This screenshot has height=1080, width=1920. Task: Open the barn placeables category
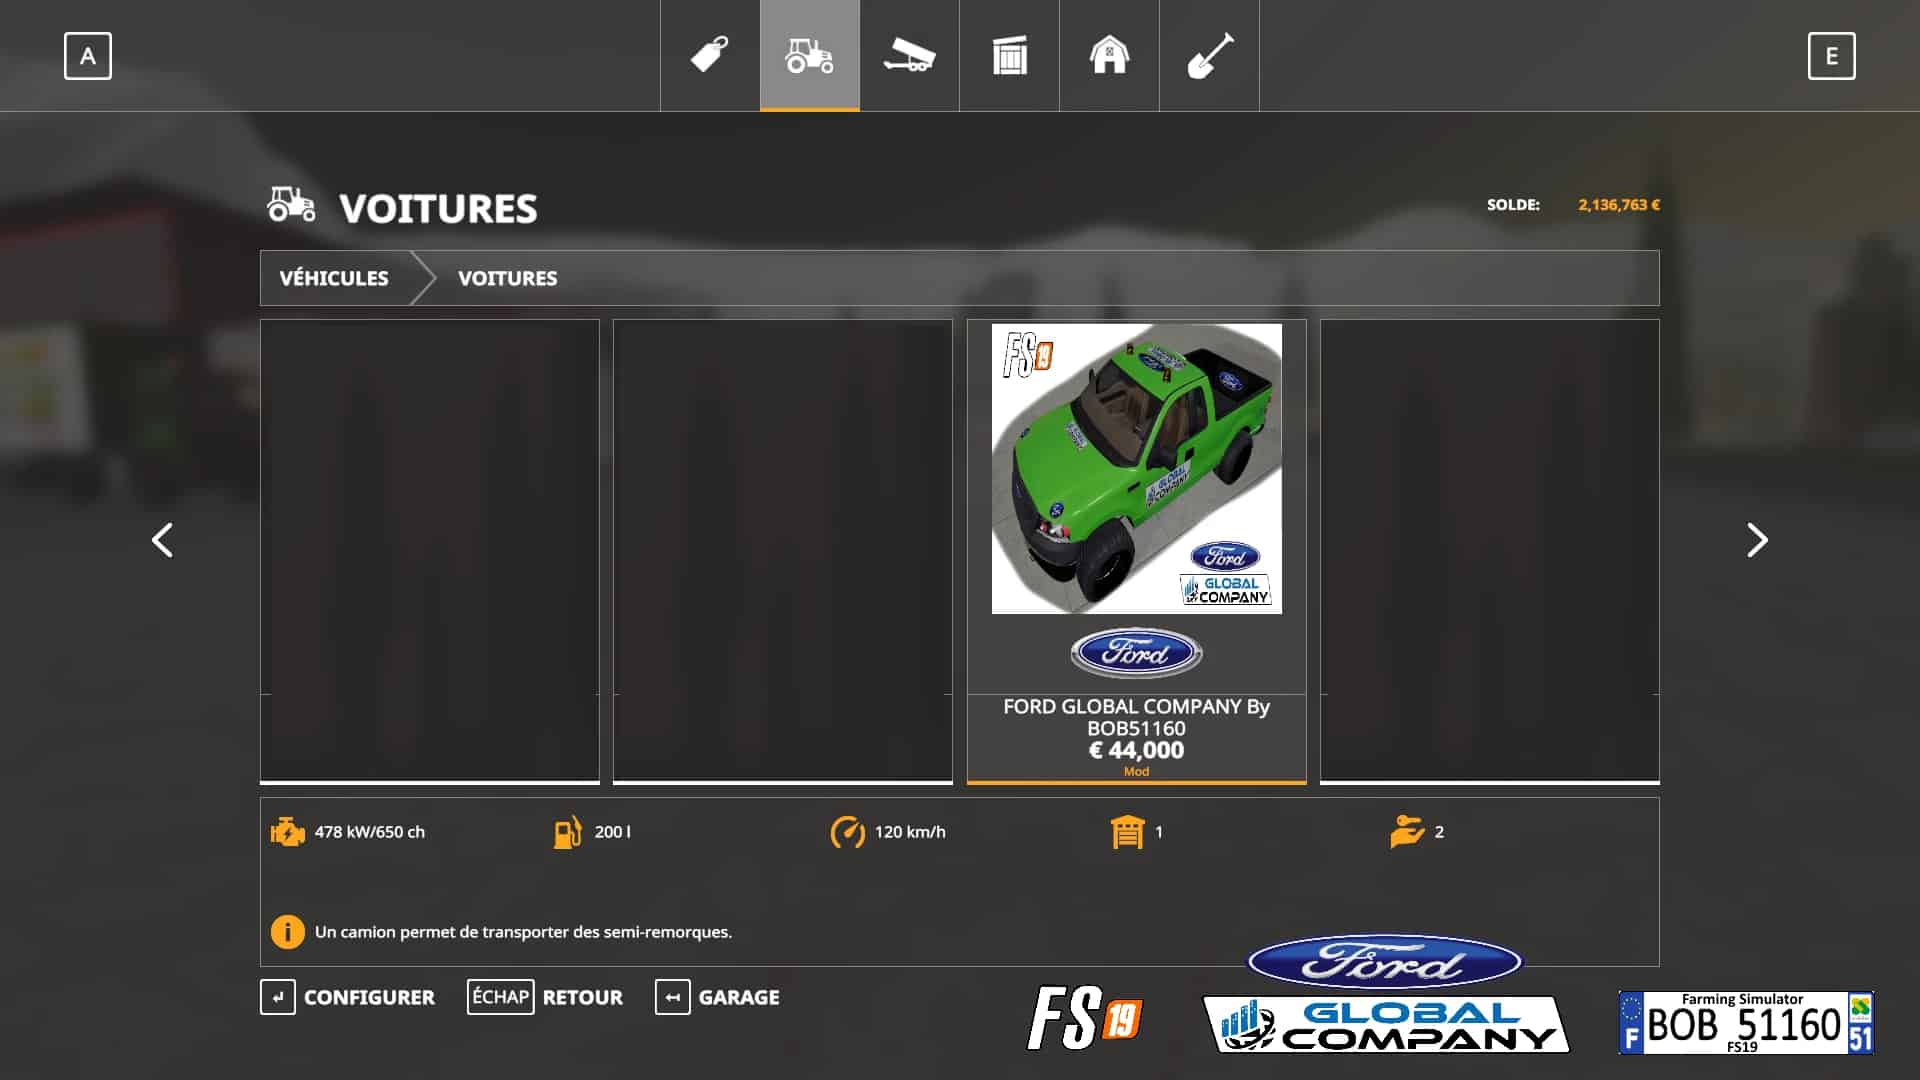1109,55
